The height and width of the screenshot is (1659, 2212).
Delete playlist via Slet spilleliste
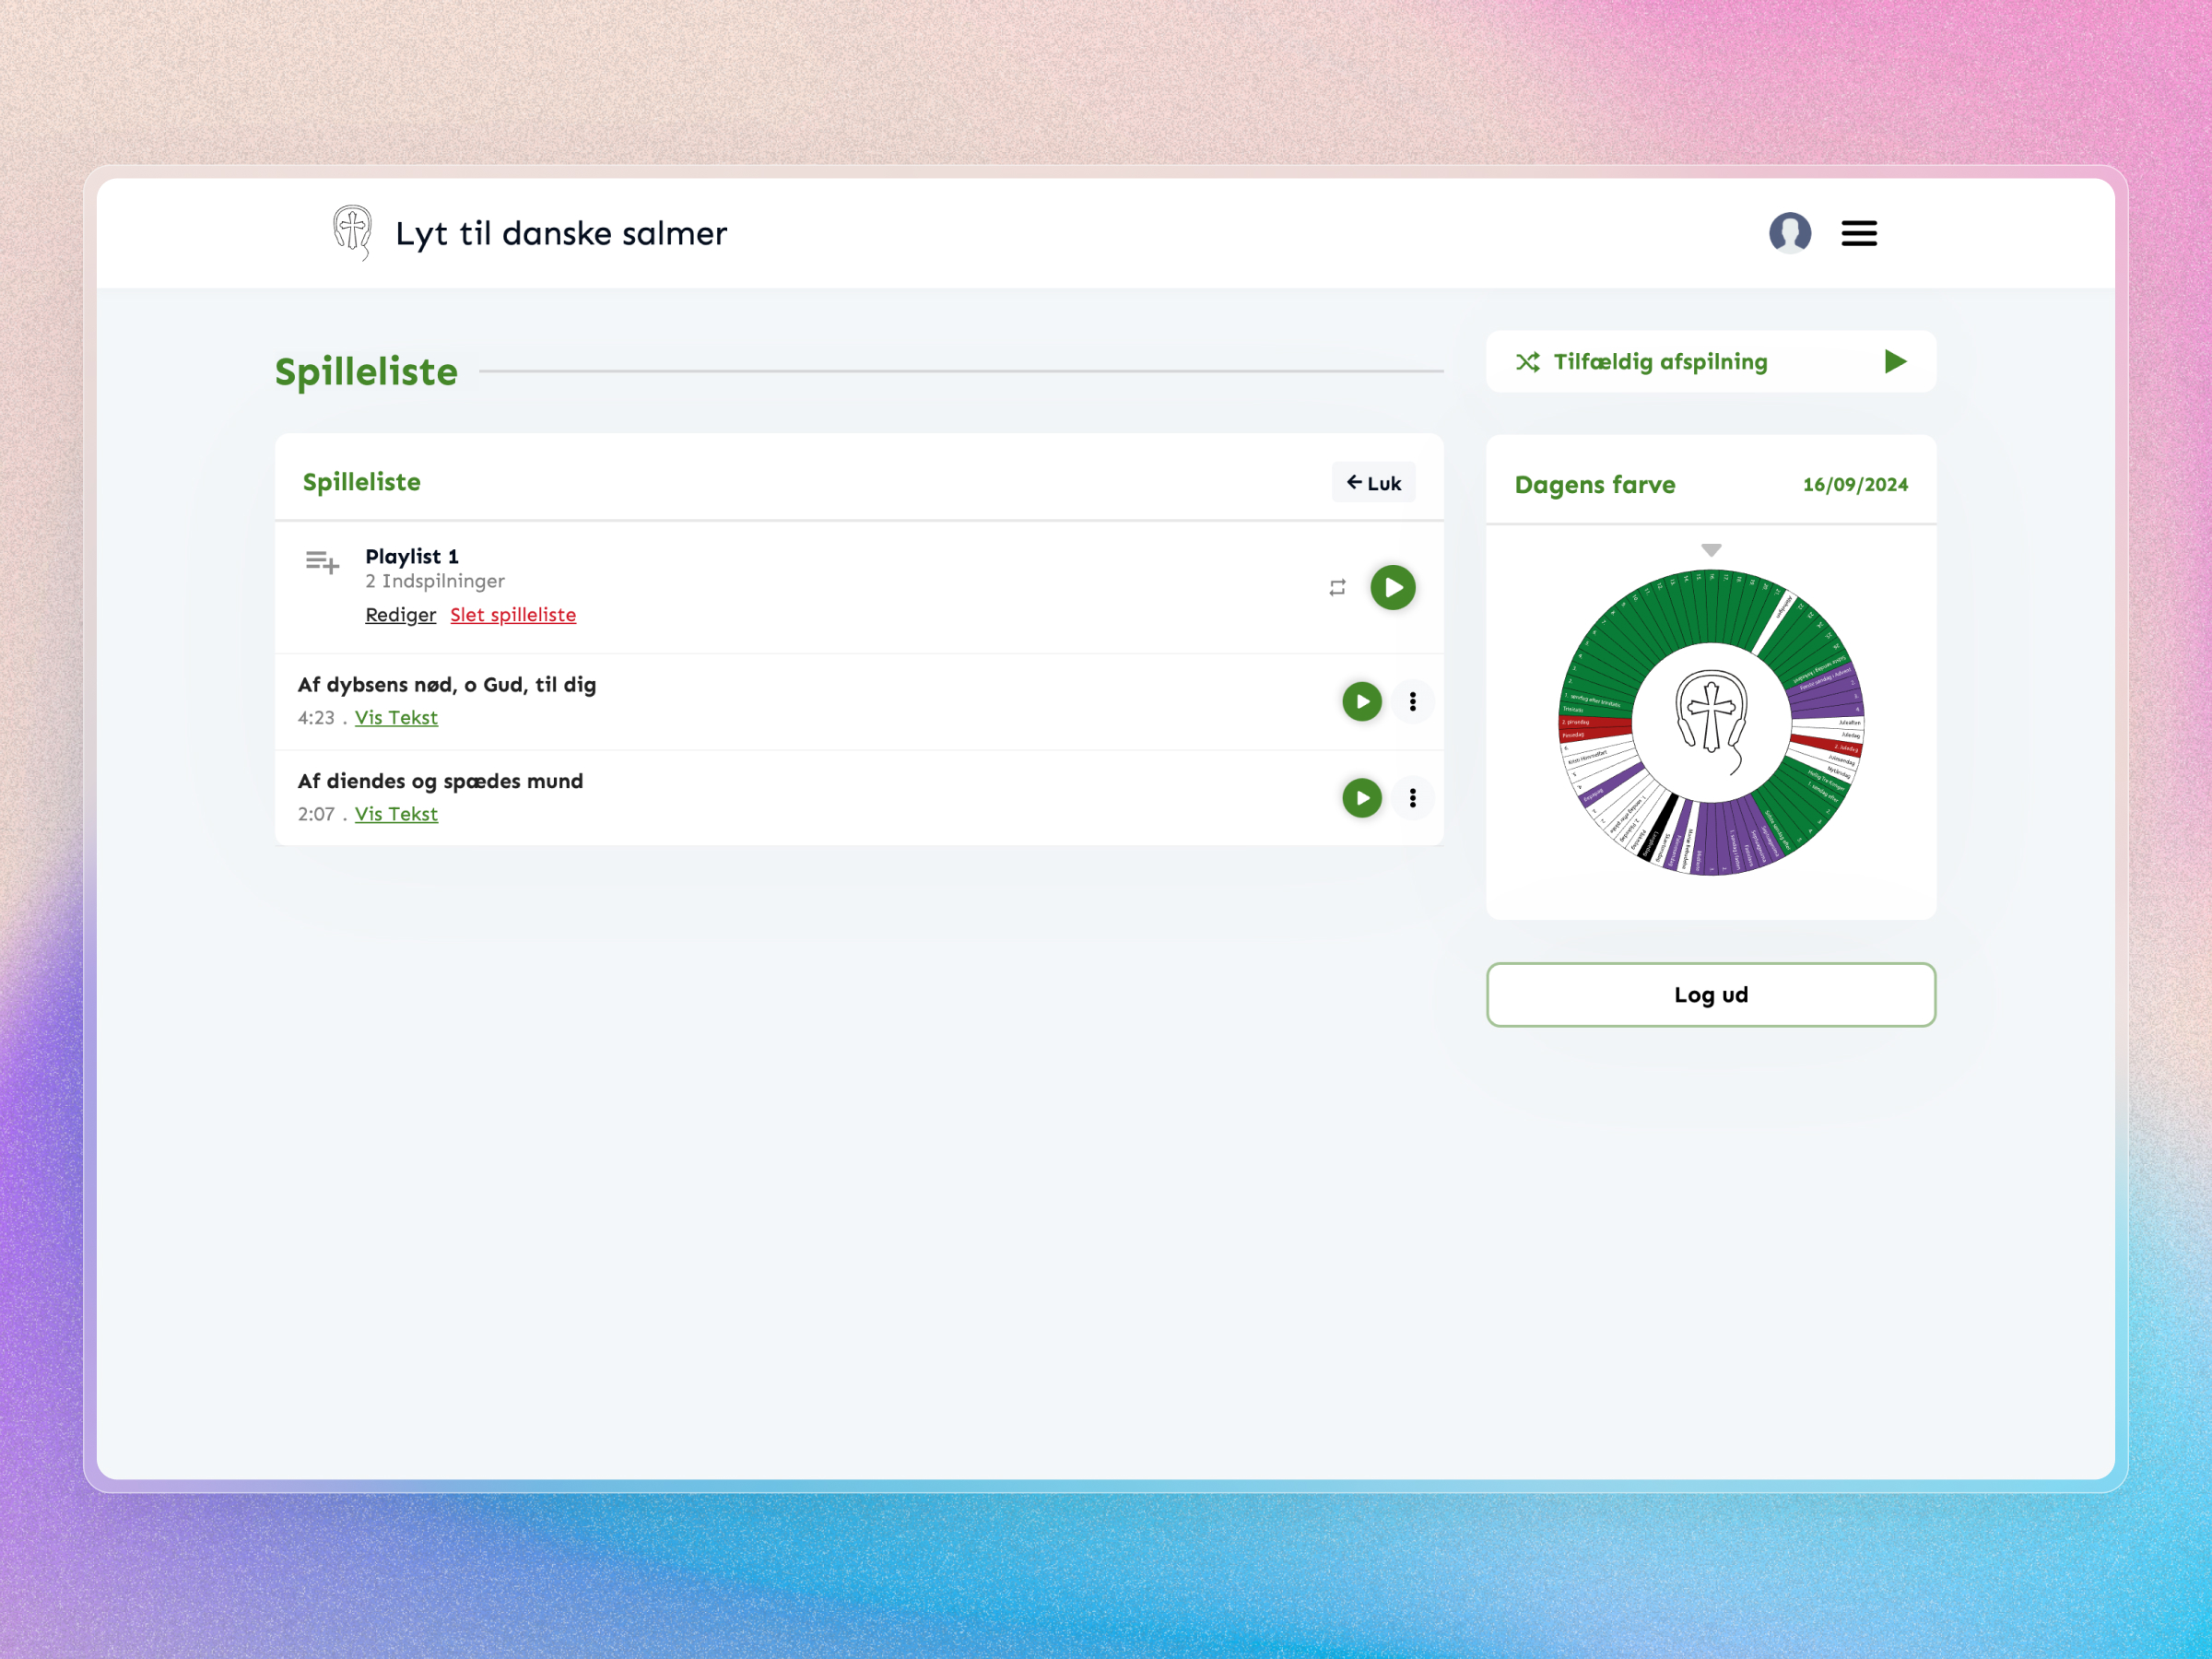(513, 614)
